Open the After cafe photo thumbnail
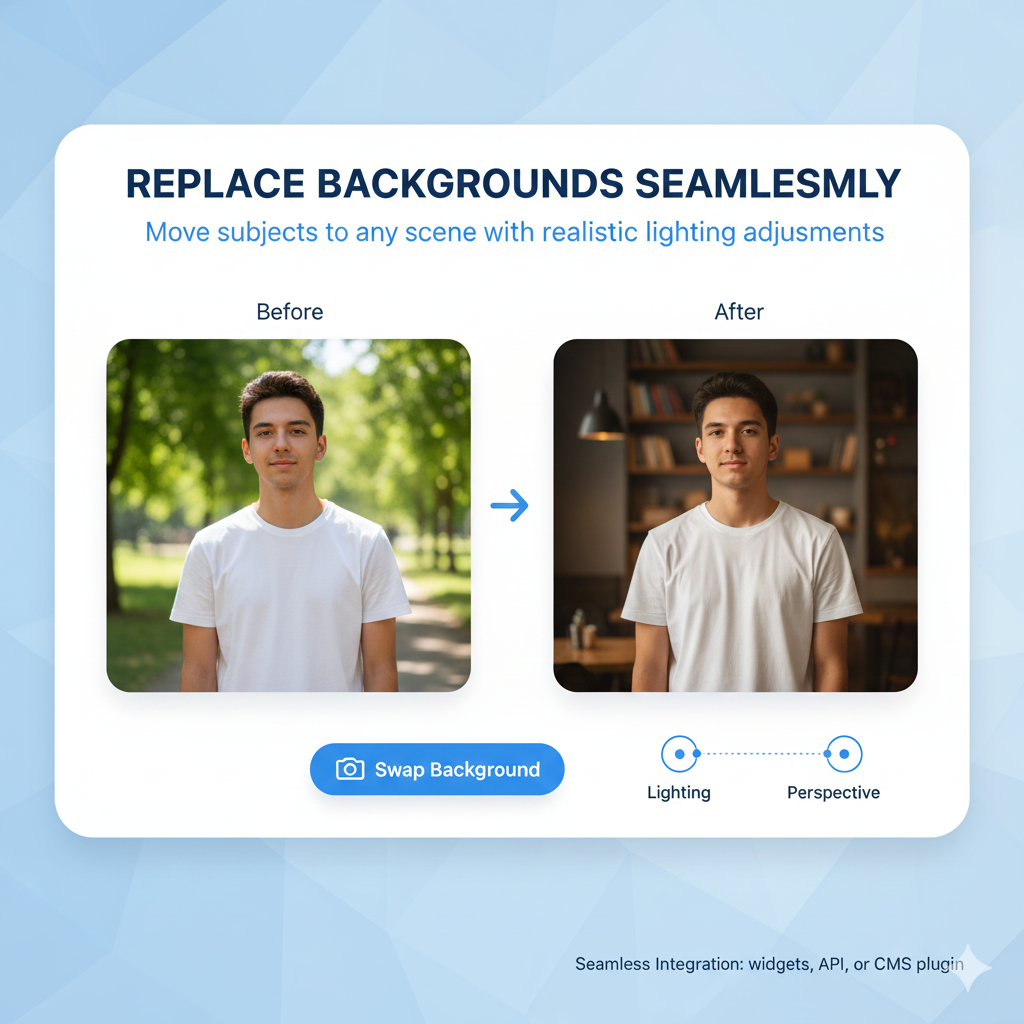Image resolution: width=1024 pixels, height=1024 pixels. pyautogui.click(x=735, y=515)
